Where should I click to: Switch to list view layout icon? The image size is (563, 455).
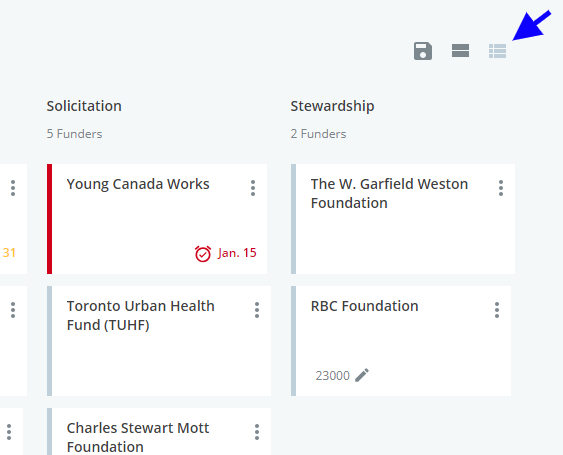pos(497,51)
